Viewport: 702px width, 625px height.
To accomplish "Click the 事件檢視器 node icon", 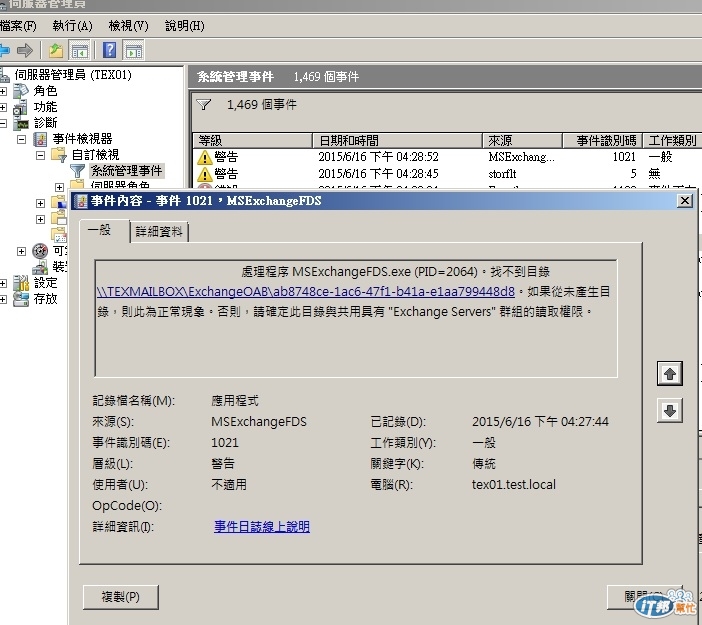I will (x=40, y=139).
